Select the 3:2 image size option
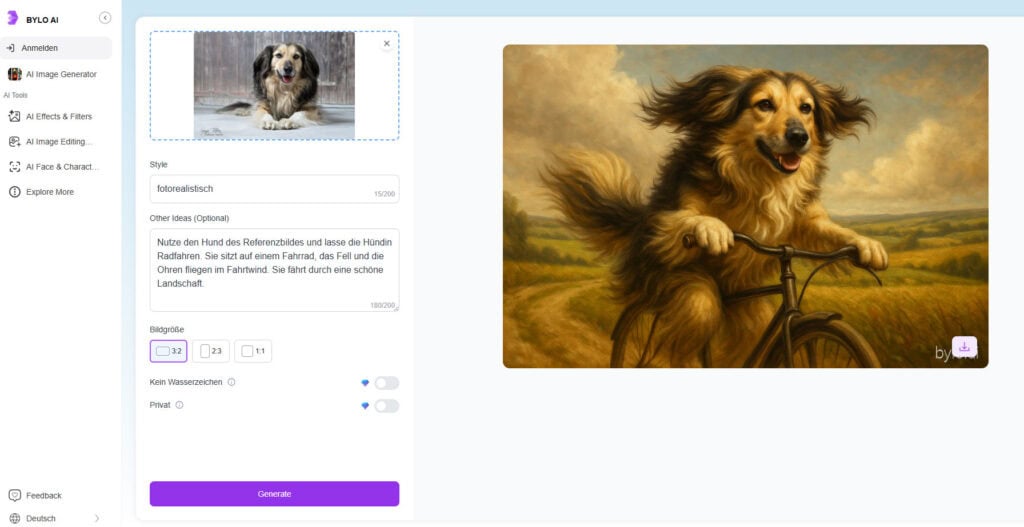Image resolution: width=1024 pixels, height=527 pixels. point(168,351)
